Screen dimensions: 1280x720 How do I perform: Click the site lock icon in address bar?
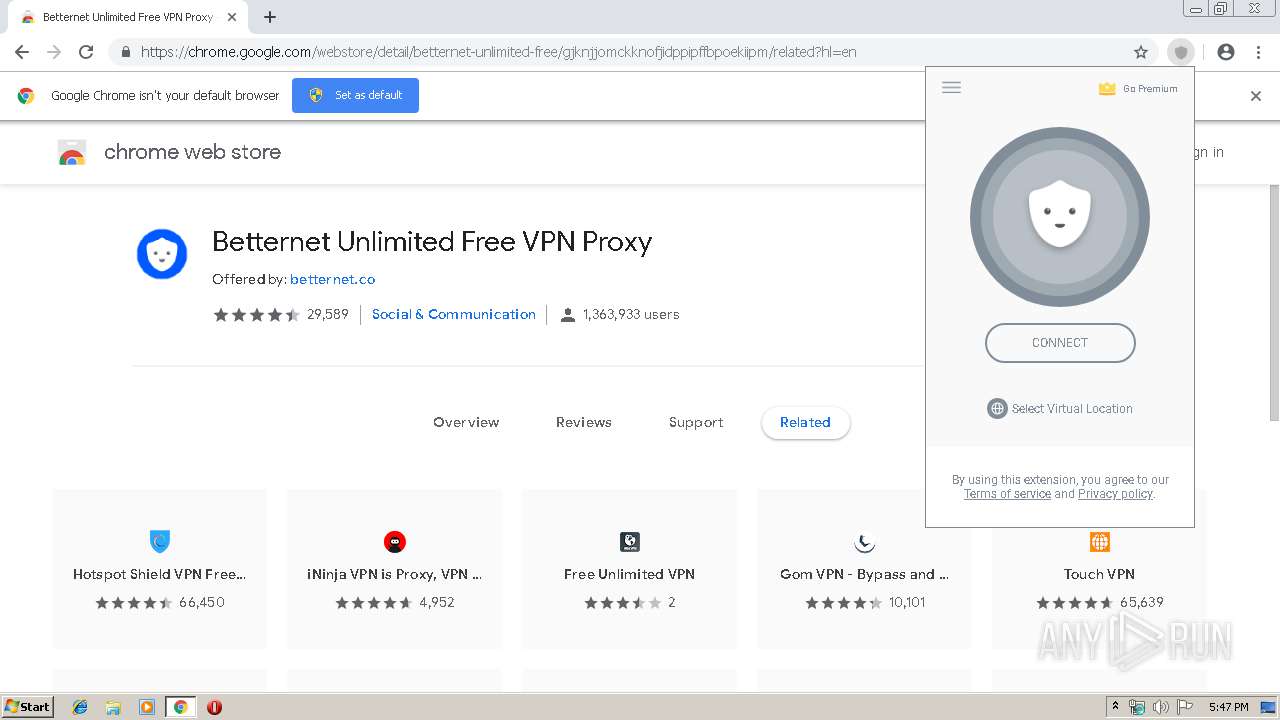pyautogui.click(x=126, y=52)
